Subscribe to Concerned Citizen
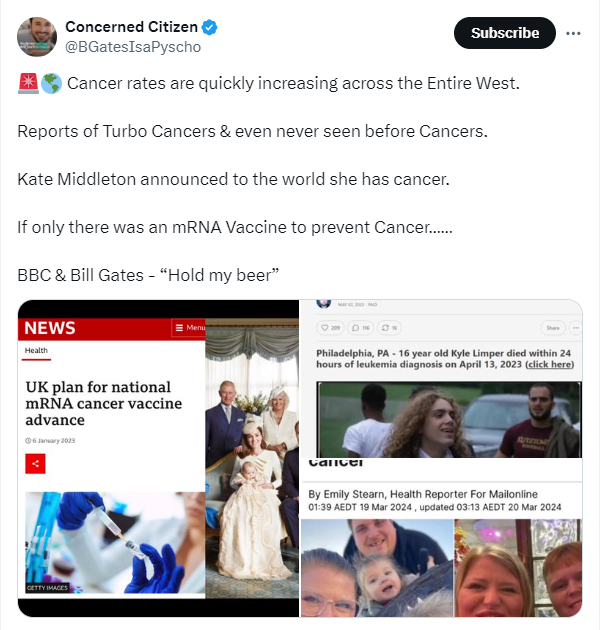 coord(505,33)
